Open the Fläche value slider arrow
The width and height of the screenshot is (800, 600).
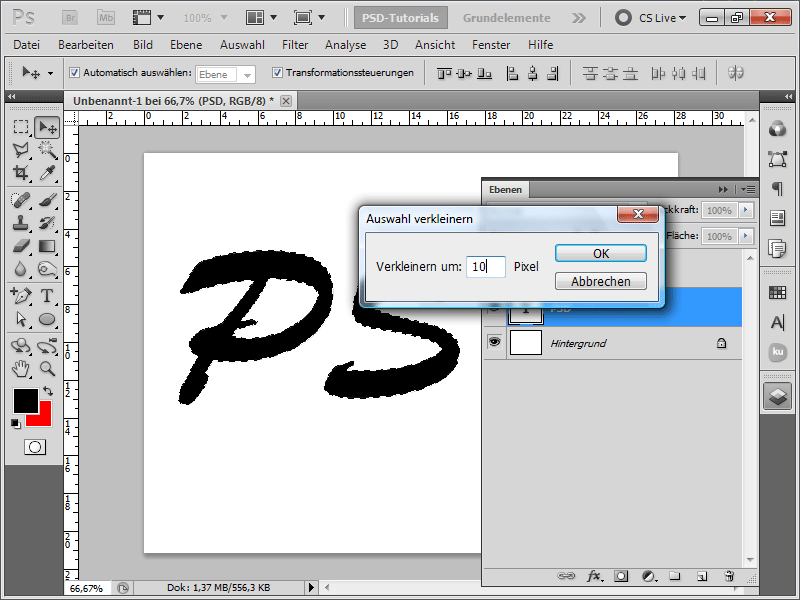pos(746,236)
